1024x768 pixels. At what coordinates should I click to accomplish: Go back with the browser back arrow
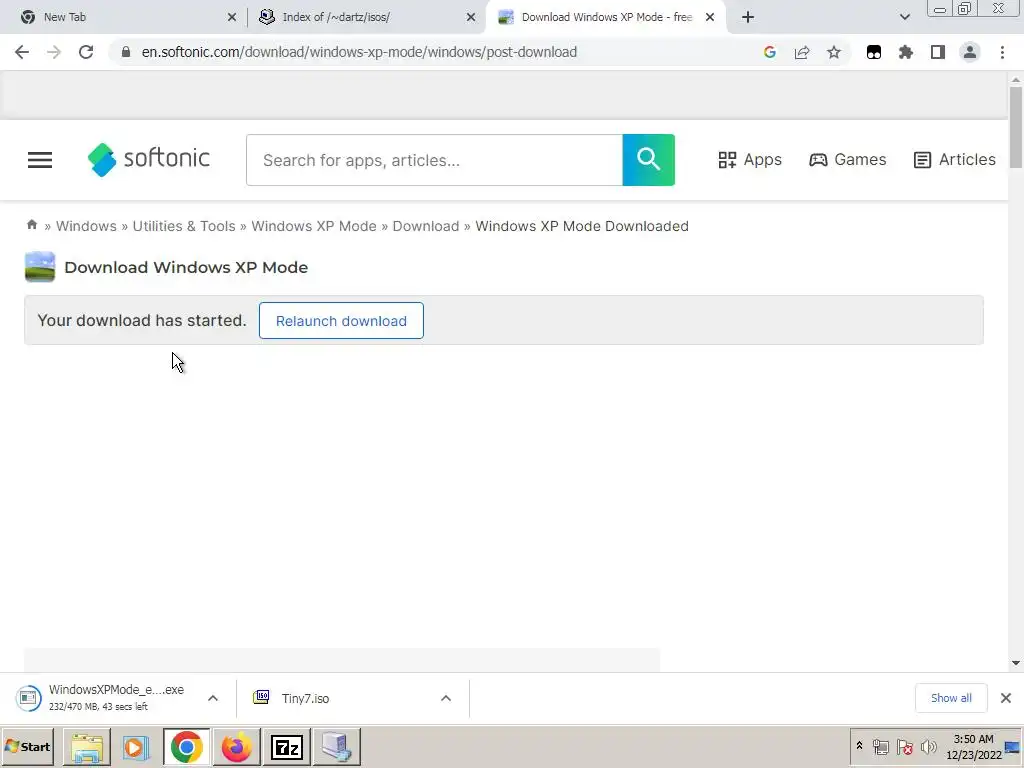tap(22, 52)
